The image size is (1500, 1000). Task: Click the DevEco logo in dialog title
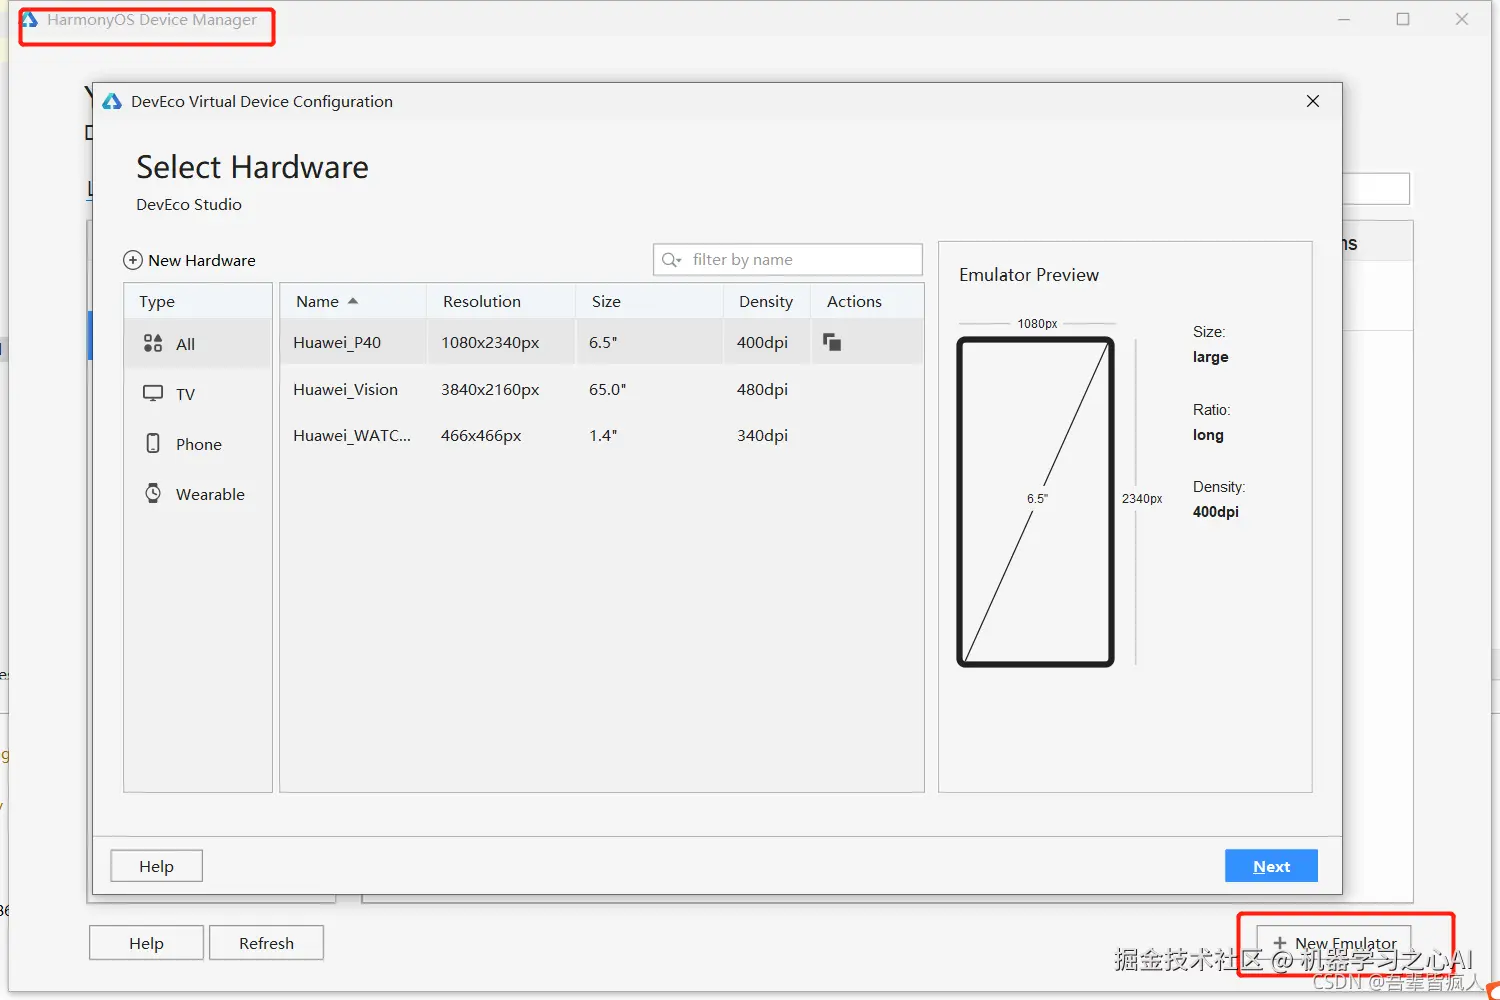(x=112, y=101)
